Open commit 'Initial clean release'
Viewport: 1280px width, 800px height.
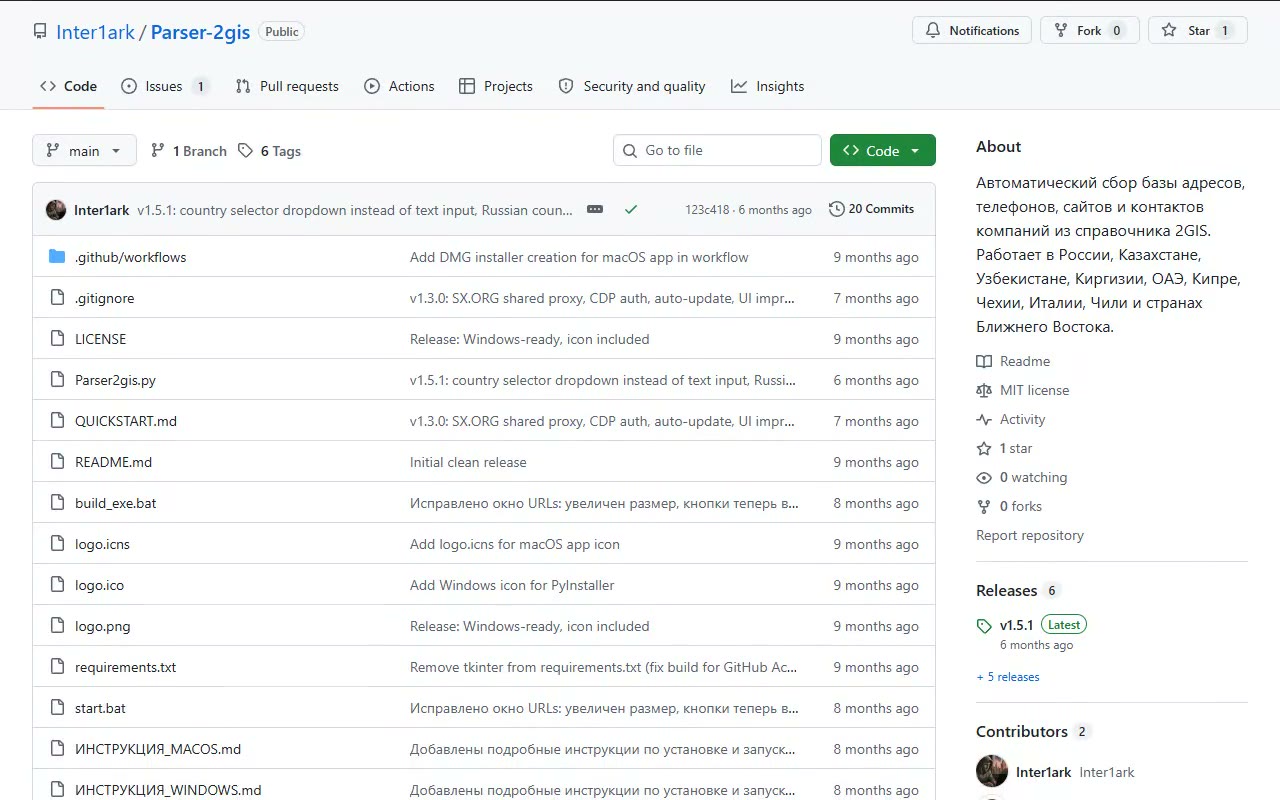(x=468, y=462)
